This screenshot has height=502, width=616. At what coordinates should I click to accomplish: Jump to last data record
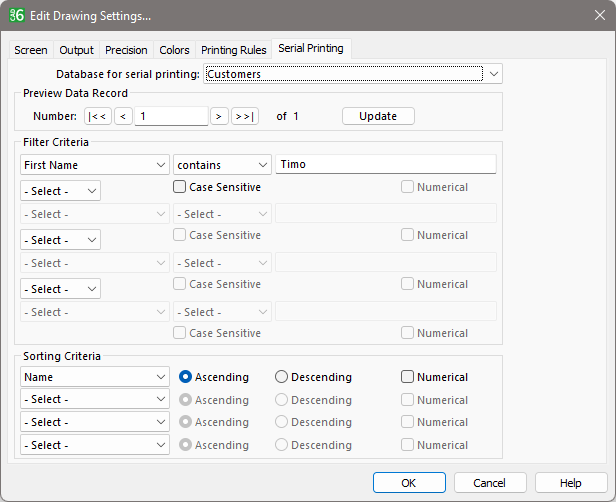click(x=245, y=116)
